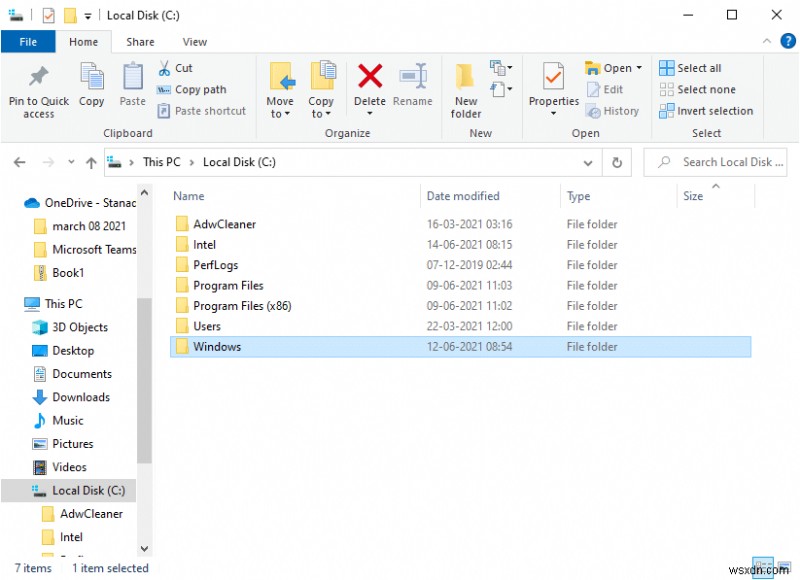Viewport: 800px width, 580px height.
Task: Open the Copy to menu
Action: tap(321, 90)
